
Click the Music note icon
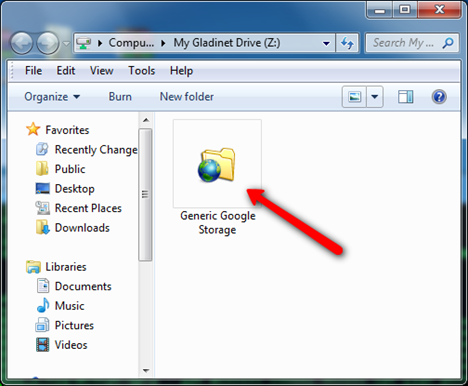43,306
